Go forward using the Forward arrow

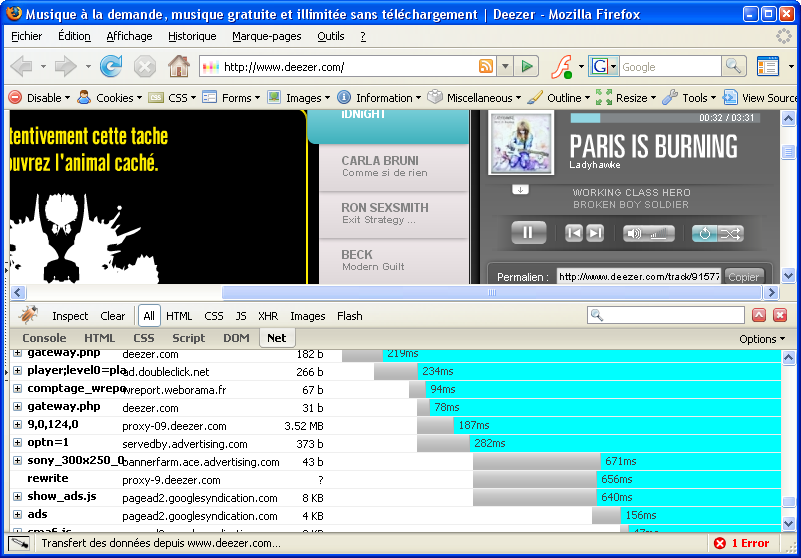pyautogui.click(x=65, y=66)
